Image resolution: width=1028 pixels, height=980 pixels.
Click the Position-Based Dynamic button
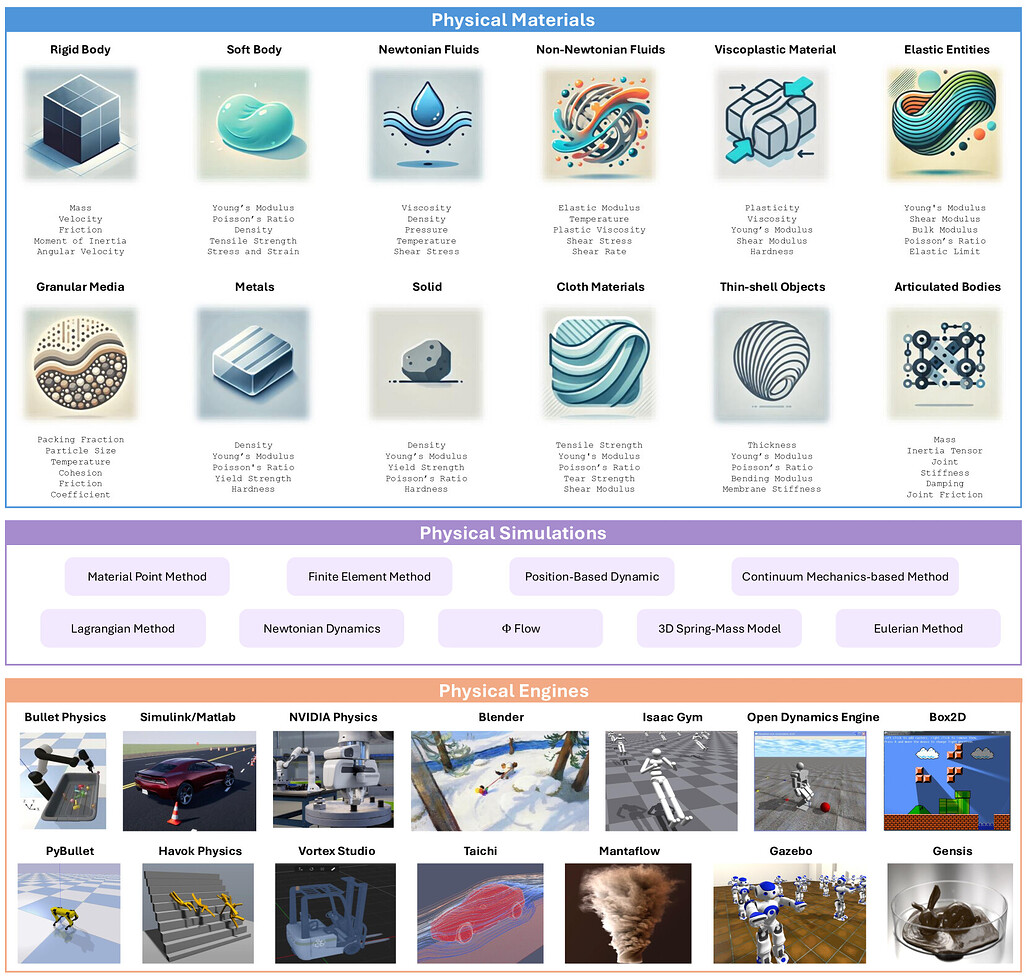pos(592,577)
